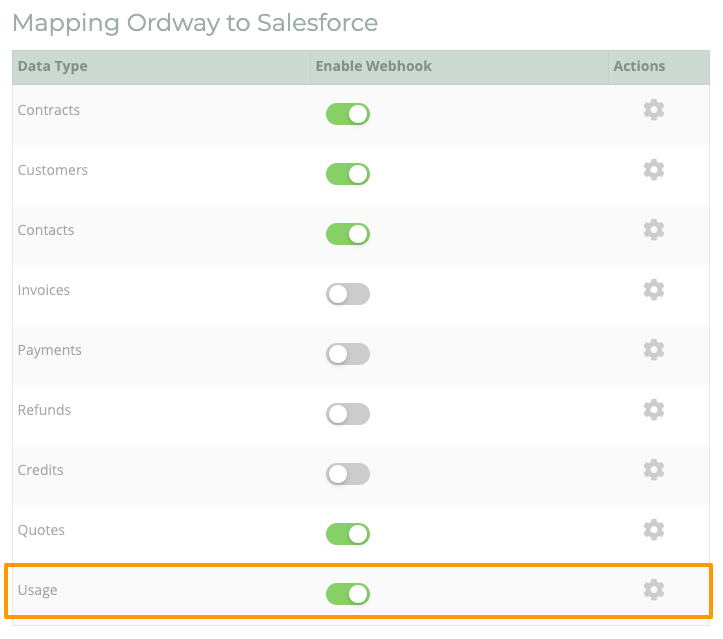Select the Invoices data type label
Viewport: 723px width, 639px height.
pos(44,290)
